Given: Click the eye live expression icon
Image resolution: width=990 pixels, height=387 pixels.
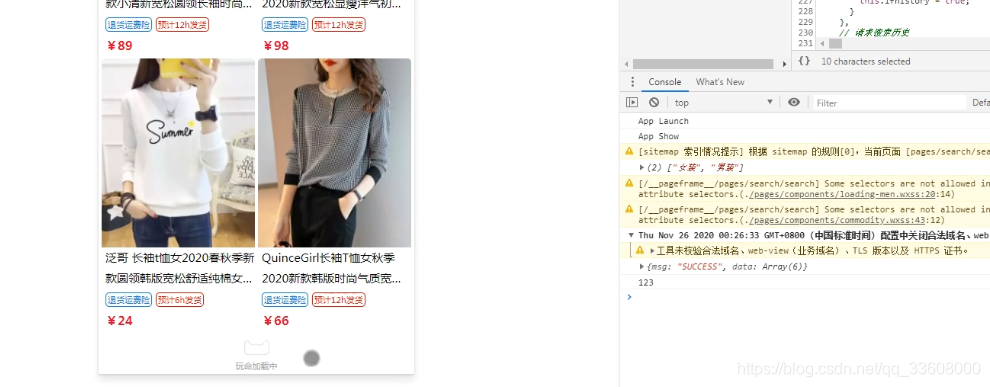Looking at the screenshot, I should click(794, 102).
